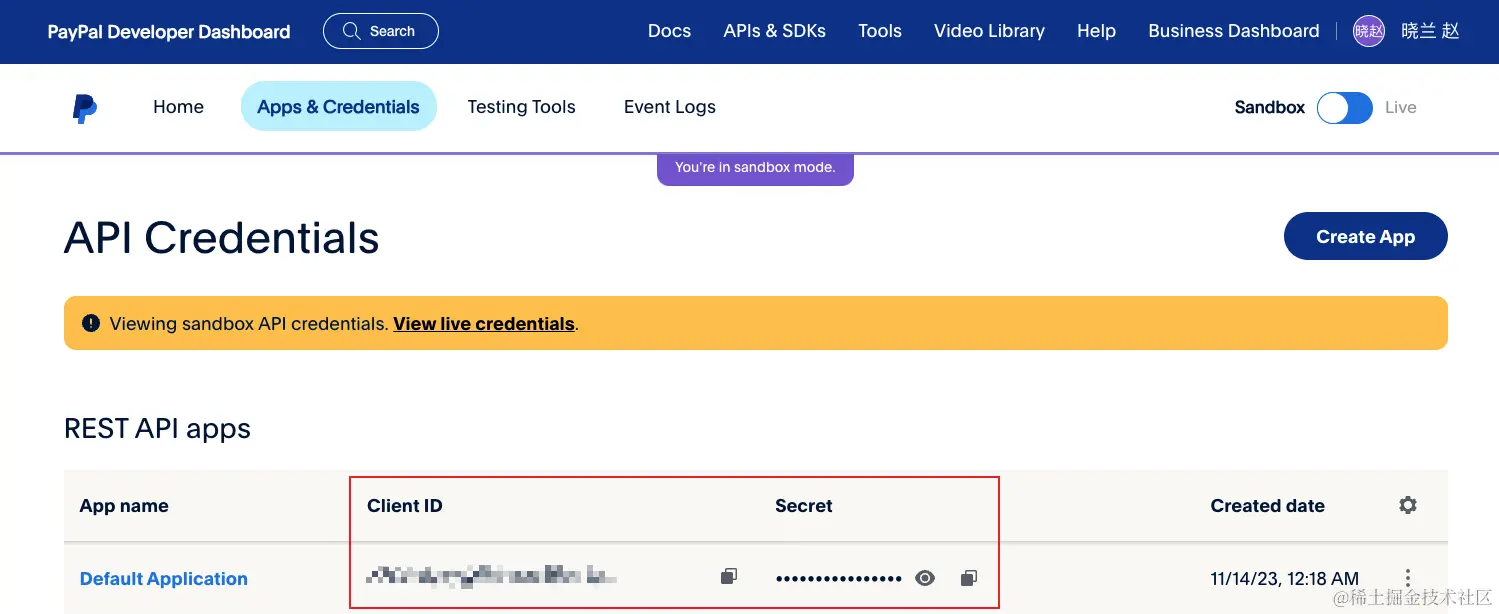
Task: Click the Created date column header
Action: pos(1267,506)
